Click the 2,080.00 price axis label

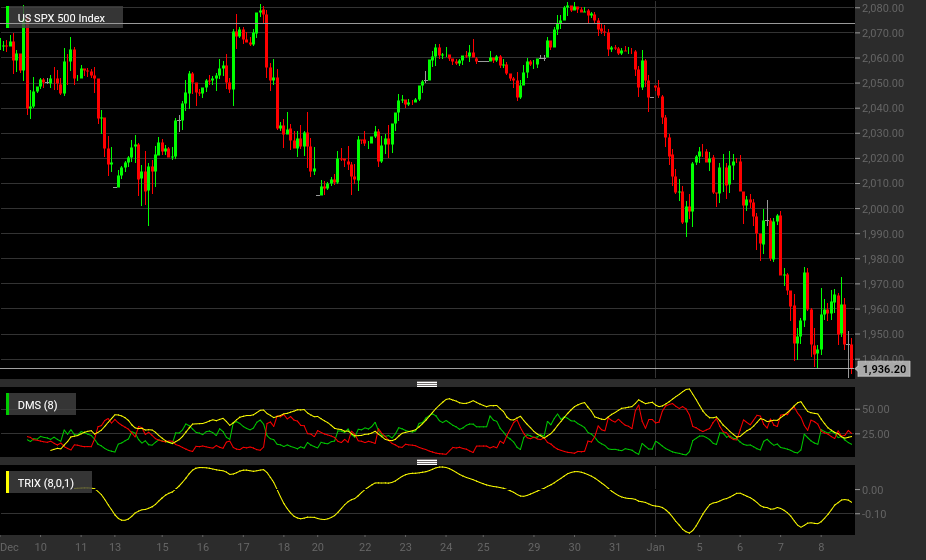point(883,8)
